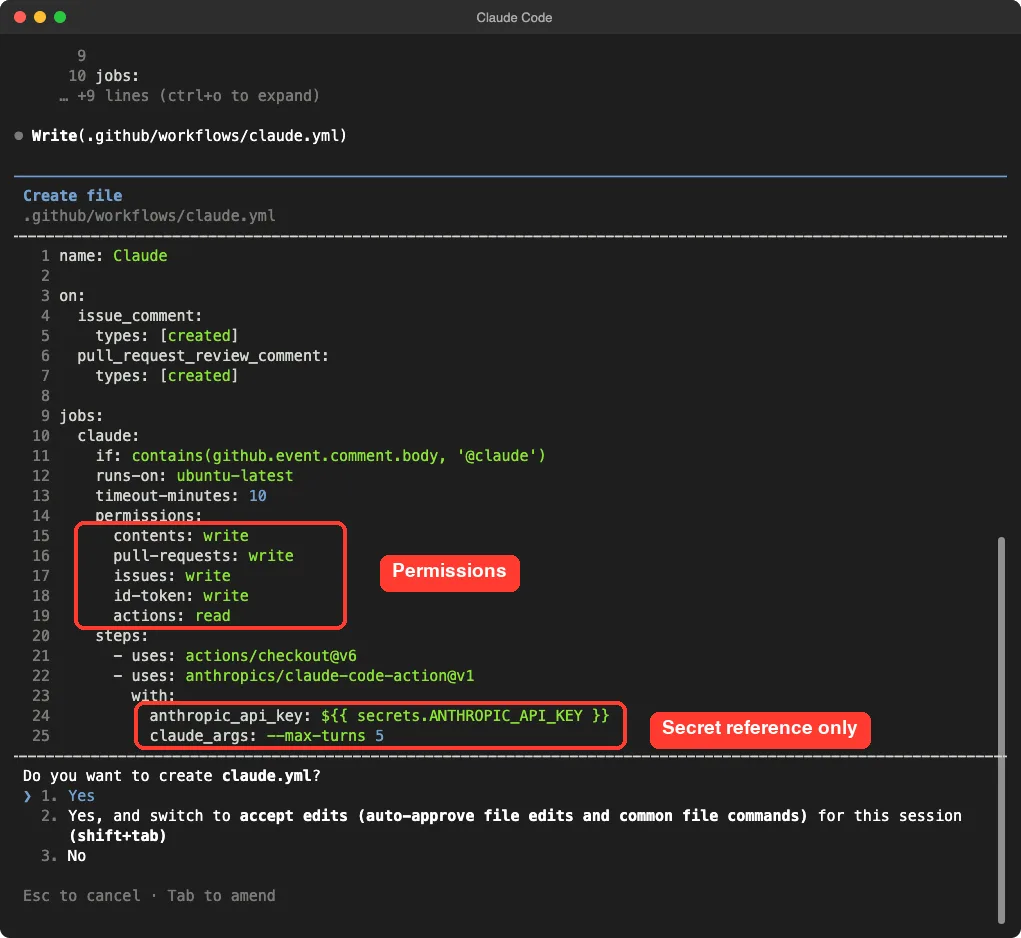The image size is (1021, 938).
Task: Click the selection arrow beside Yes
Action: [x=27, y=795]
